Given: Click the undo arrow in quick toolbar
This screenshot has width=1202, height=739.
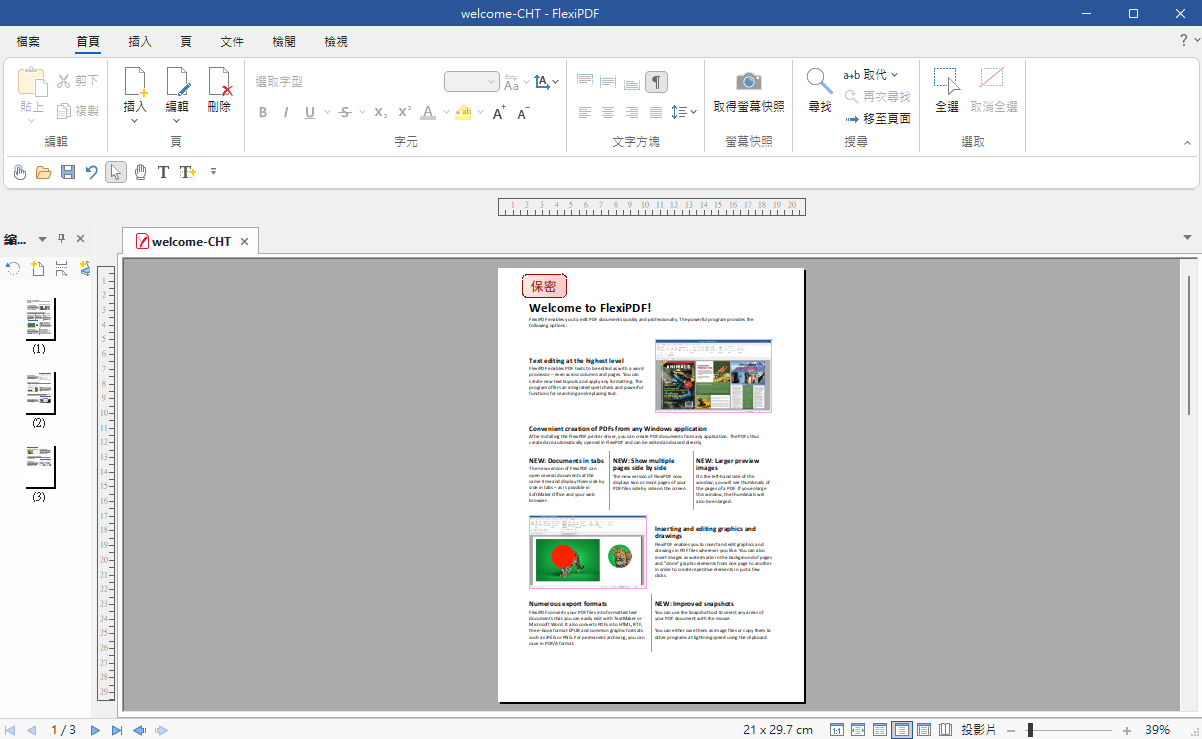Looking at the screenshot, I should pyautogui.click(x=91, y=172).
